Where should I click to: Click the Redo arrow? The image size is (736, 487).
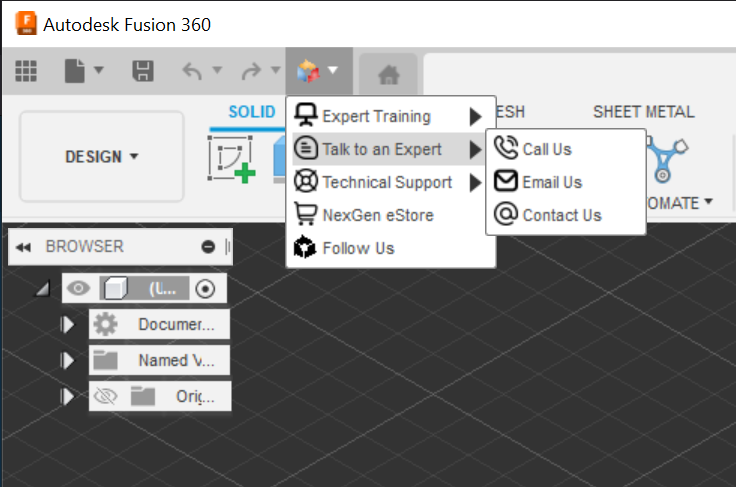(251, 71)
